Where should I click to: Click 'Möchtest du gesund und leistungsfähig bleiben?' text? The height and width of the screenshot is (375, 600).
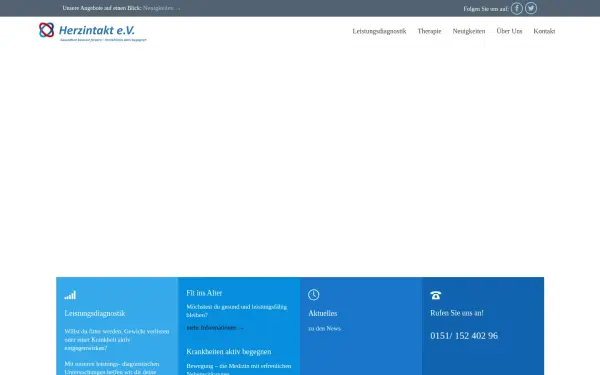[x=236, y=311]
